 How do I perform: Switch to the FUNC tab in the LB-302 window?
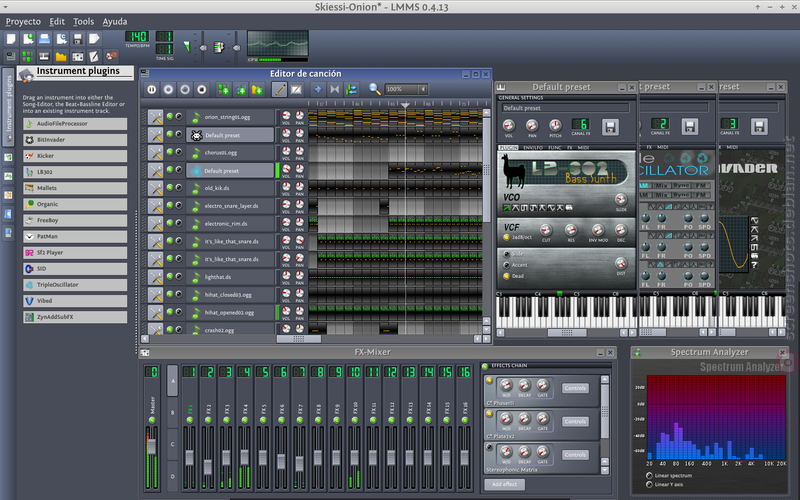pos(555,147)
